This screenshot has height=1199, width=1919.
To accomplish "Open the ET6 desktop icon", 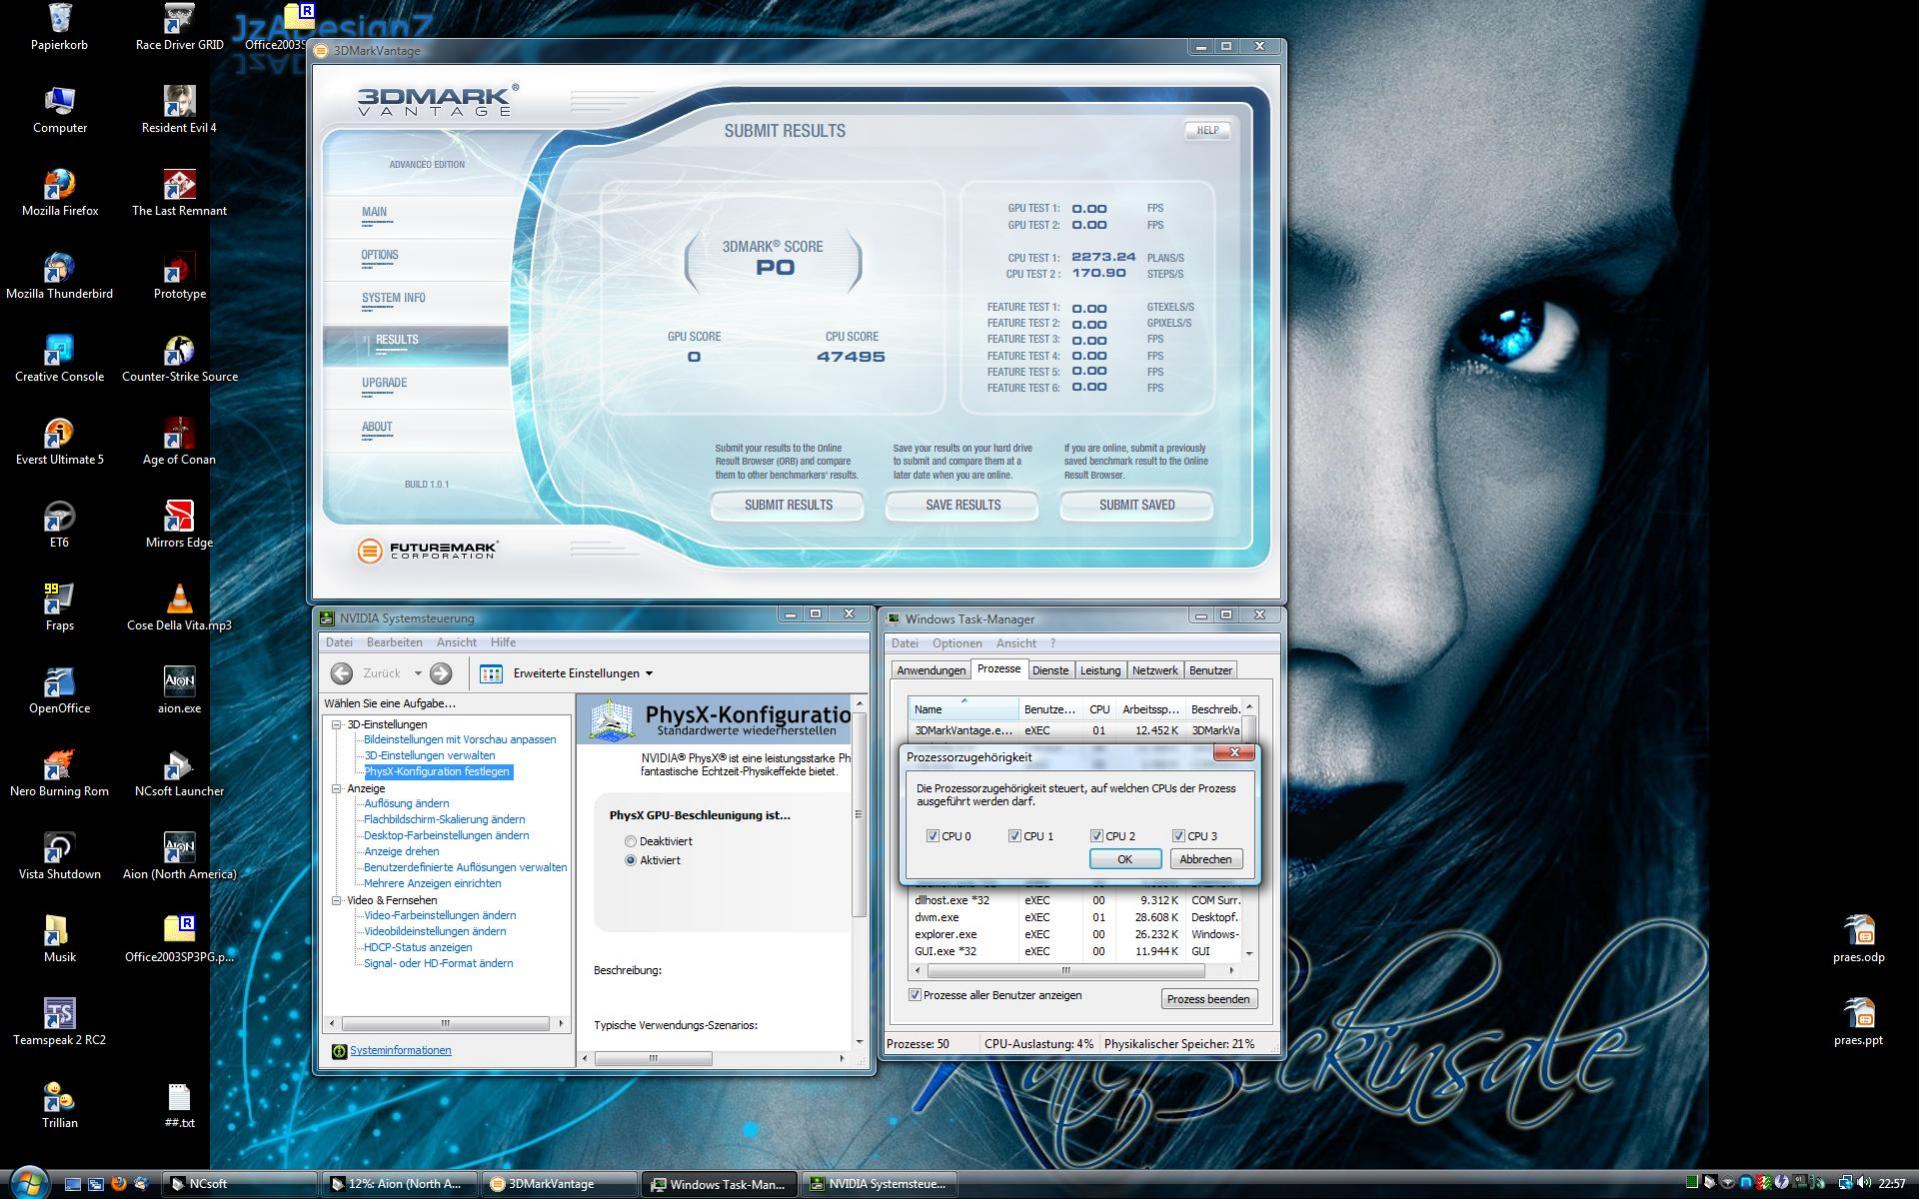I will [59, 526].
